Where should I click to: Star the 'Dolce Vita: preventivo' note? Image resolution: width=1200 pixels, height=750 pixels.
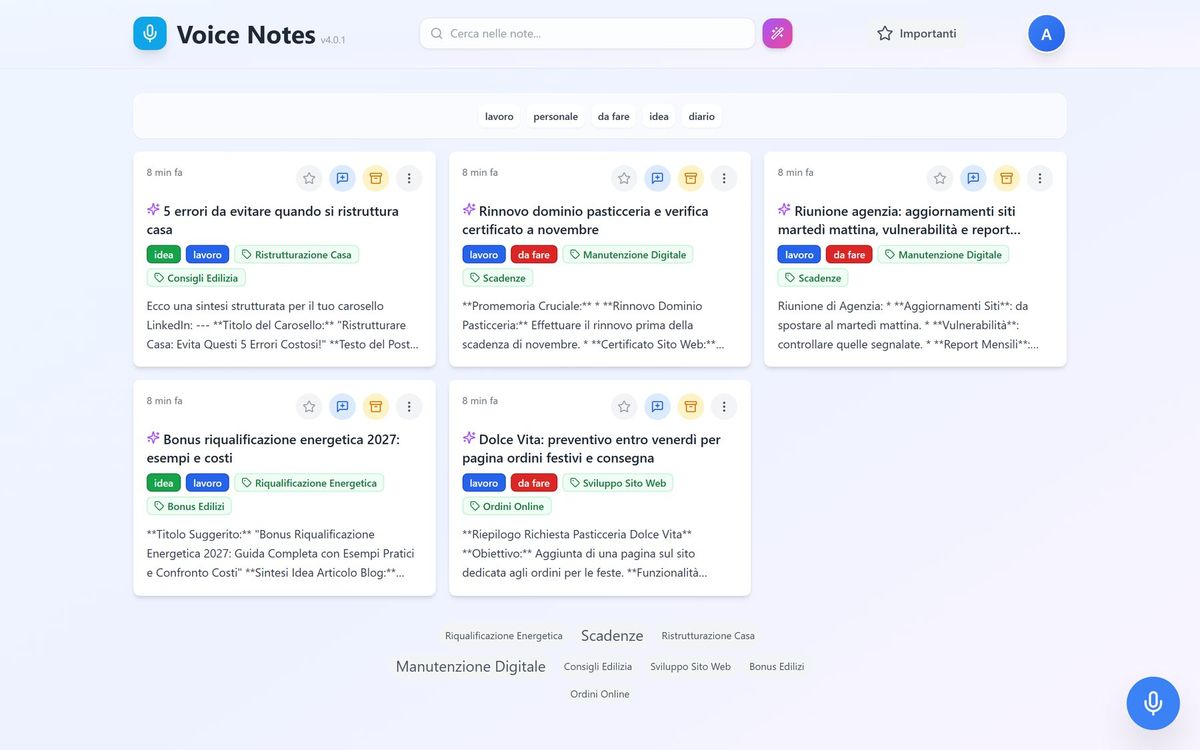tap(624, 407)
